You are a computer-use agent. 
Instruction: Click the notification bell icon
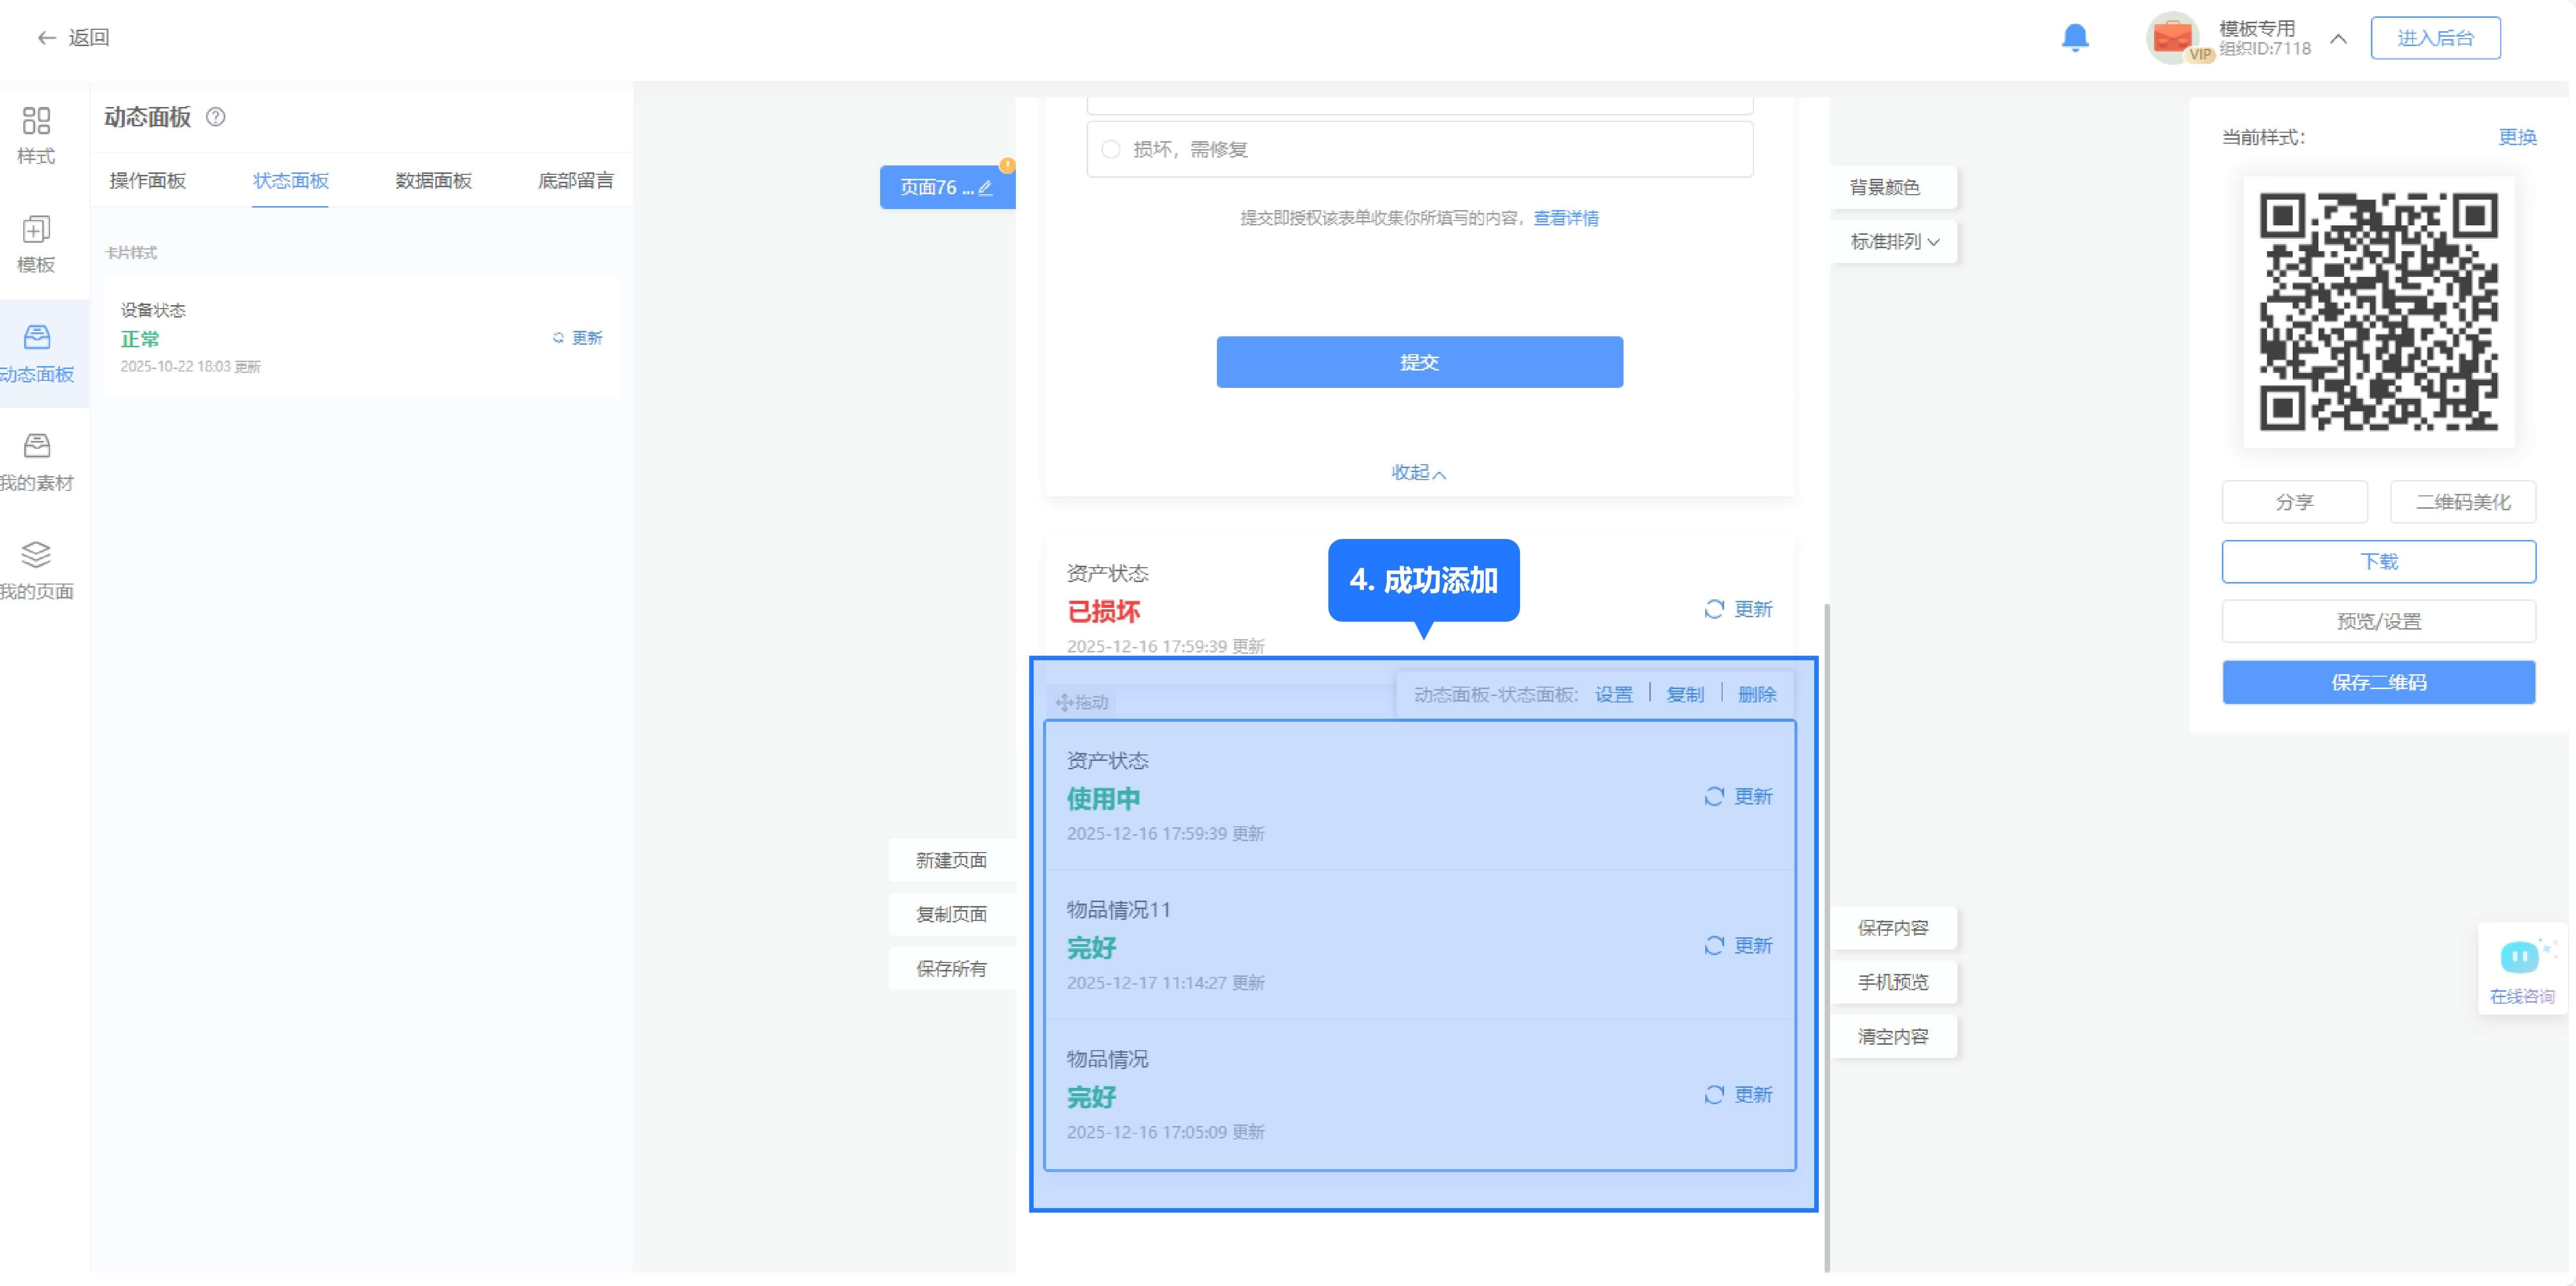(2075, 37)
